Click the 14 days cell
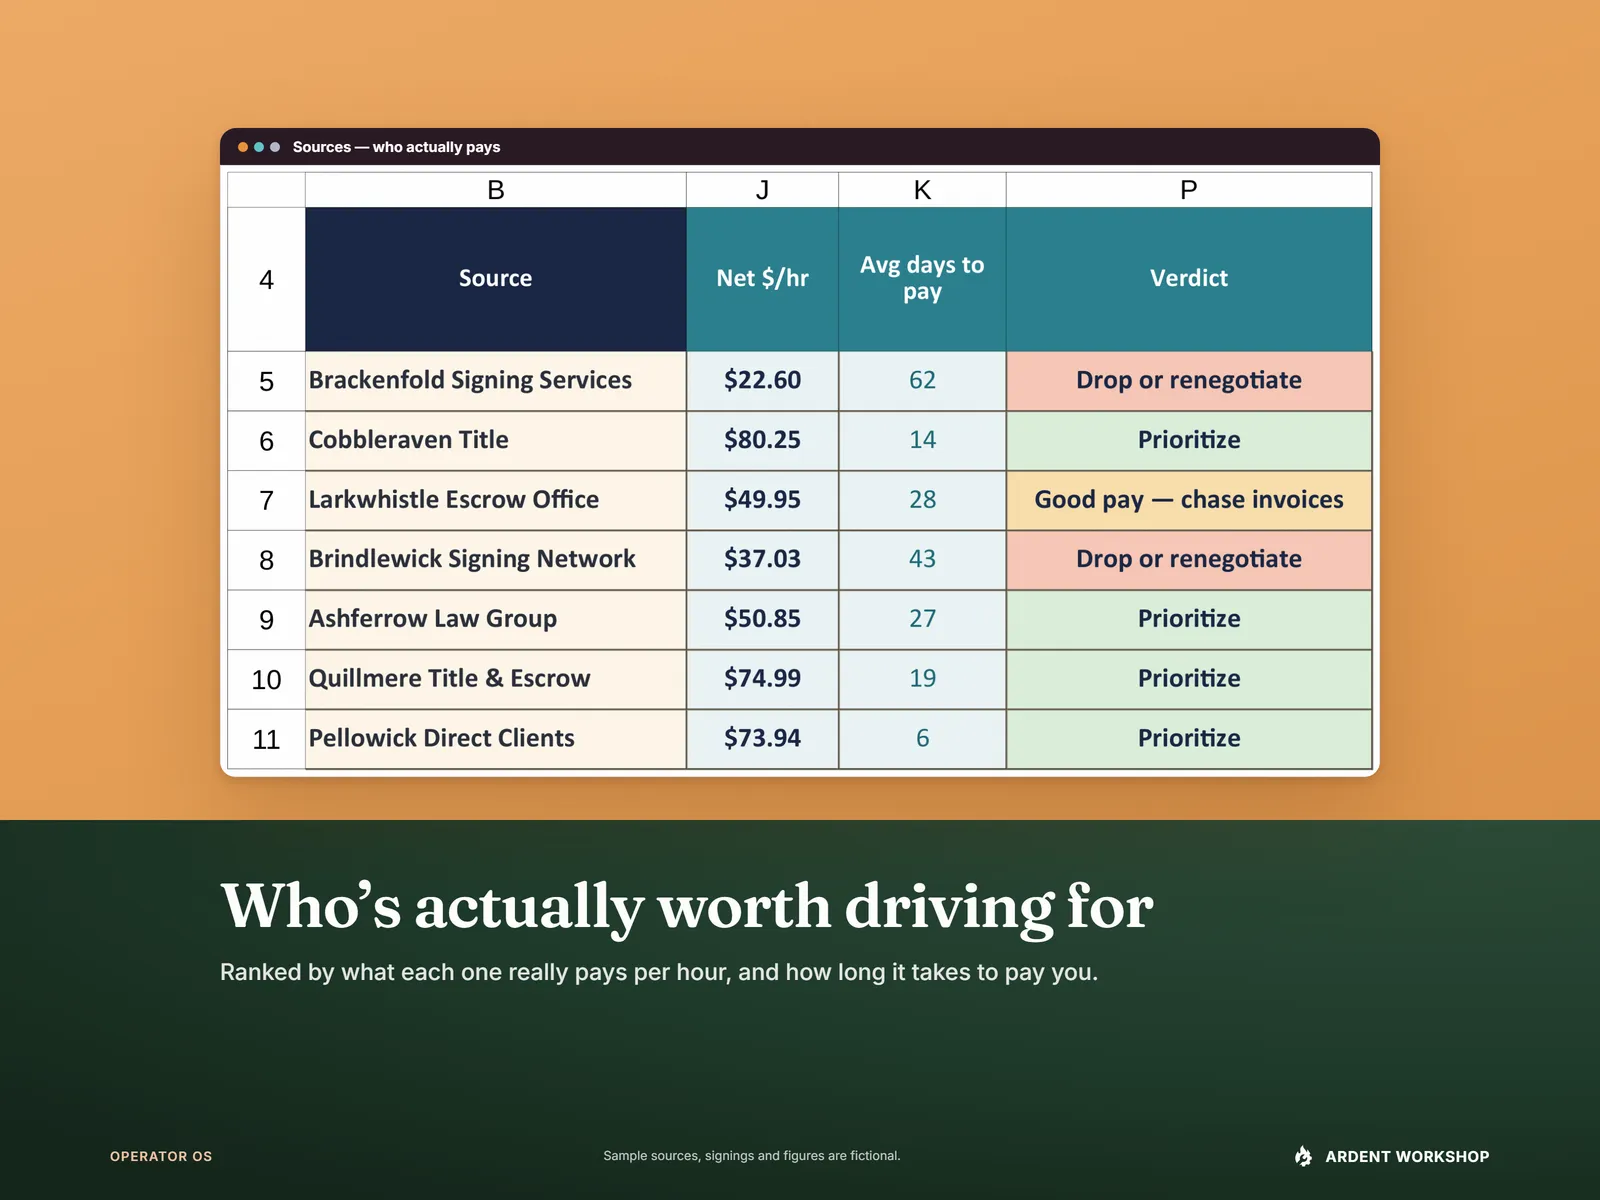This screenshot has width=1600, height=1200. pos(922,441)
